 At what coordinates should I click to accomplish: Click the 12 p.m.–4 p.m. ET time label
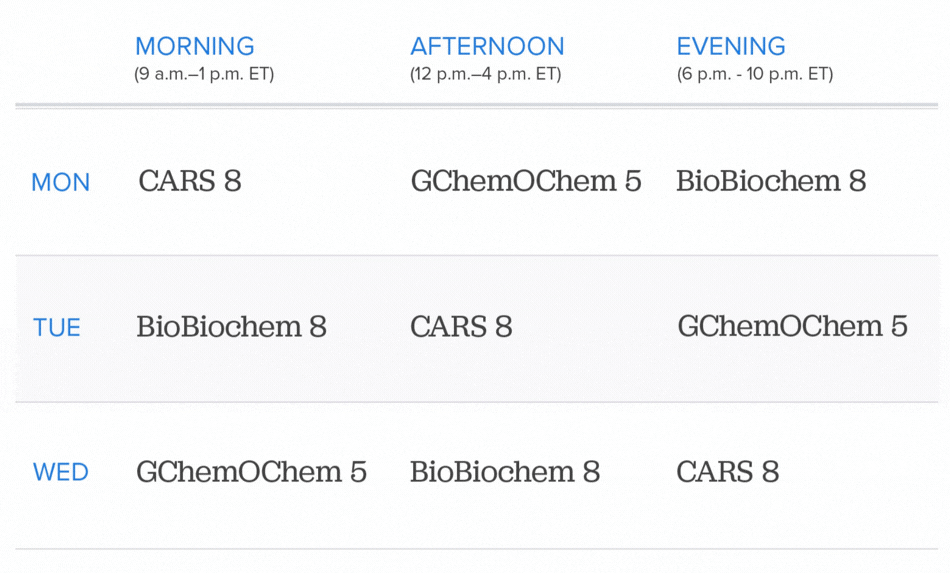pos(485,74)
